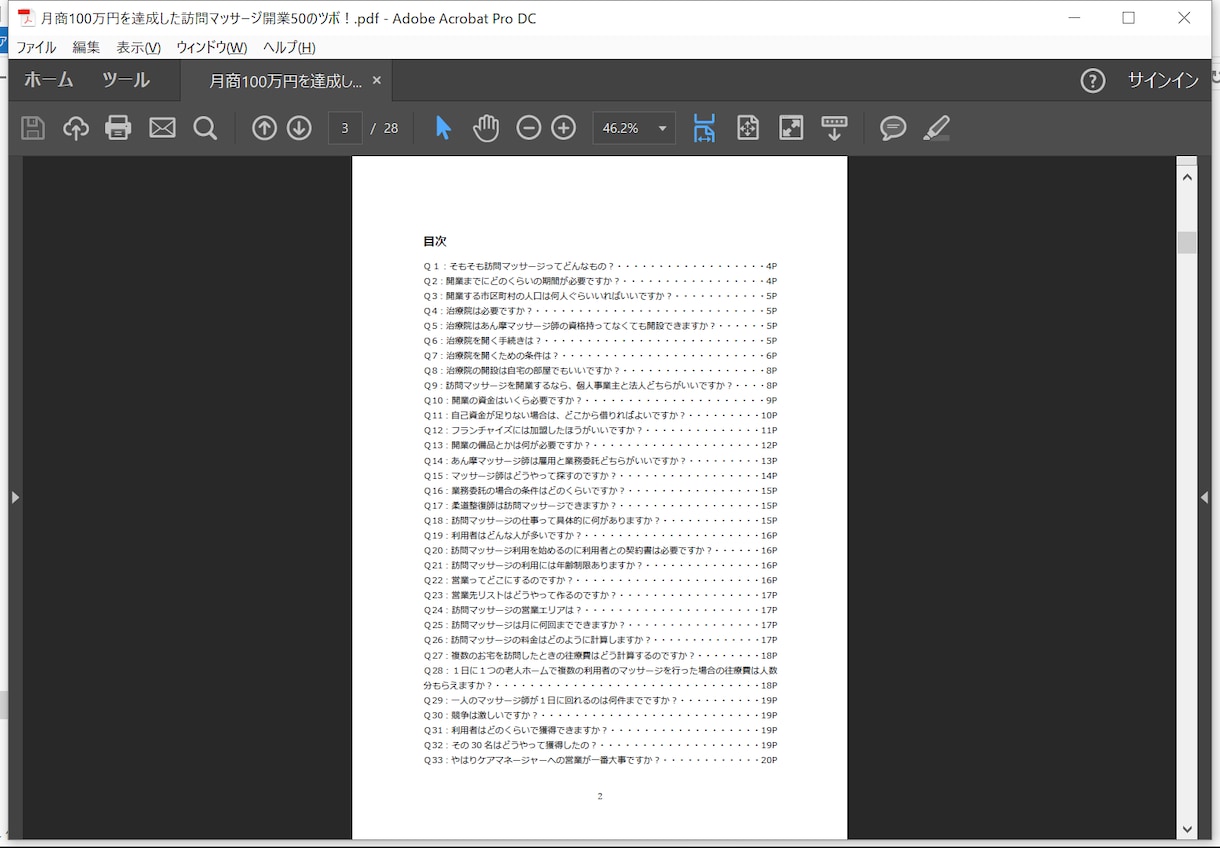Click the Q17 柔道整復師 line
This screenshot has height=848, width=1220.
[x=600, y=505]
